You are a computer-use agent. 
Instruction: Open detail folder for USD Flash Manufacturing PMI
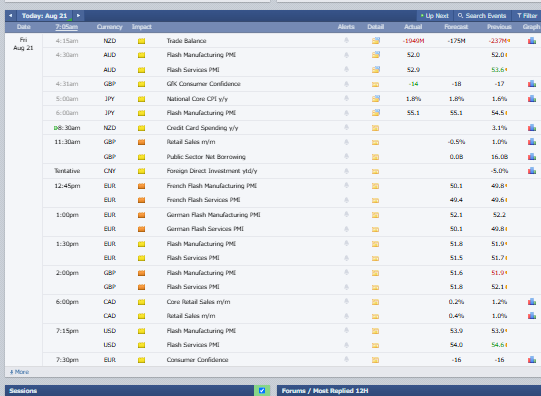tap(375, 331)
